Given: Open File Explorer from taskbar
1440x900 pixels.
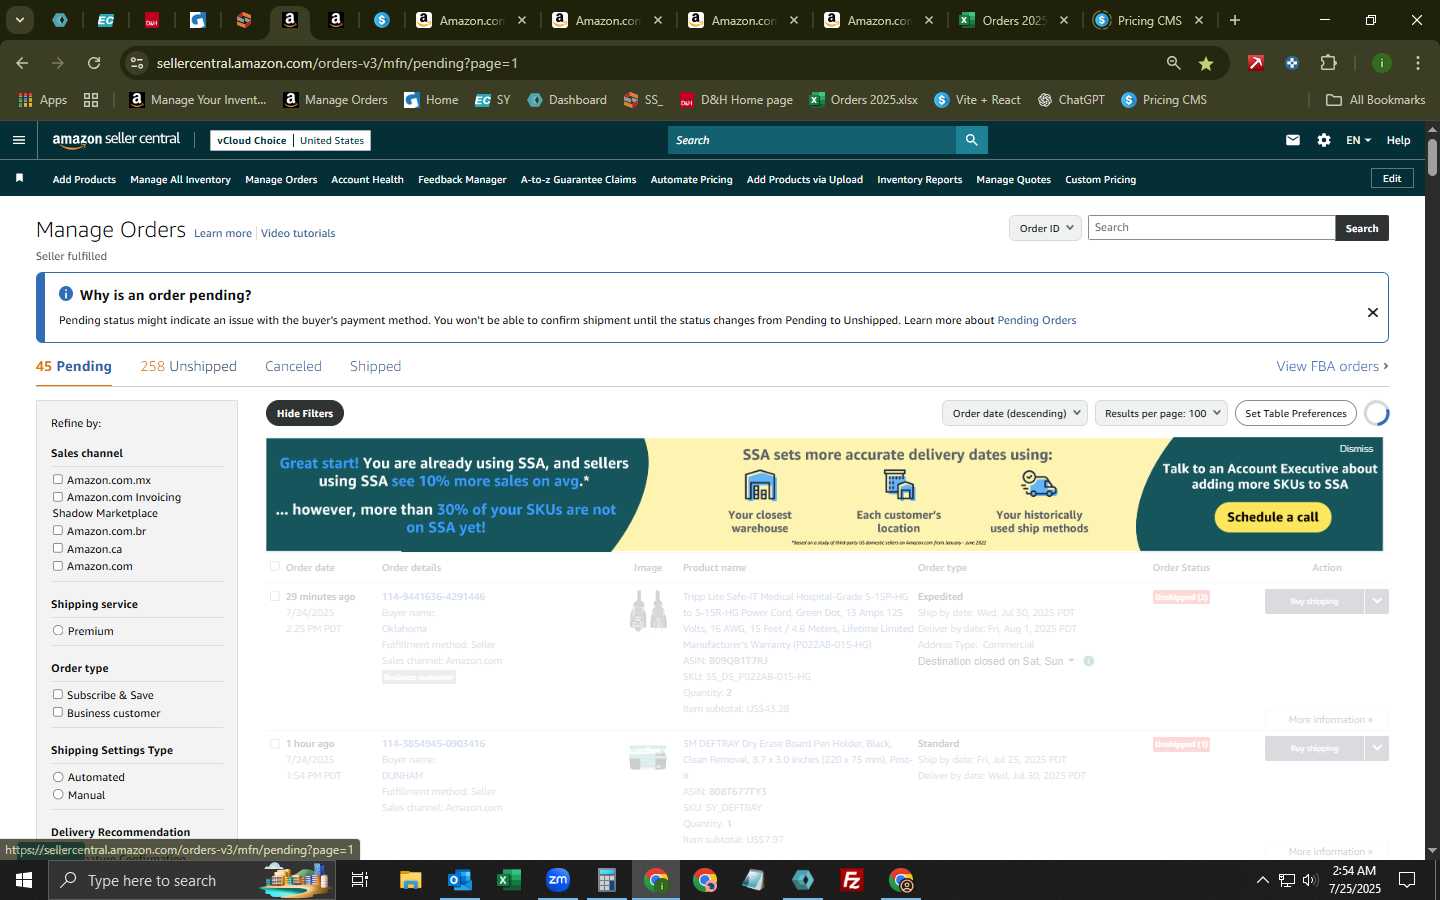Looking at the screenshot, I should pos(411,880).
